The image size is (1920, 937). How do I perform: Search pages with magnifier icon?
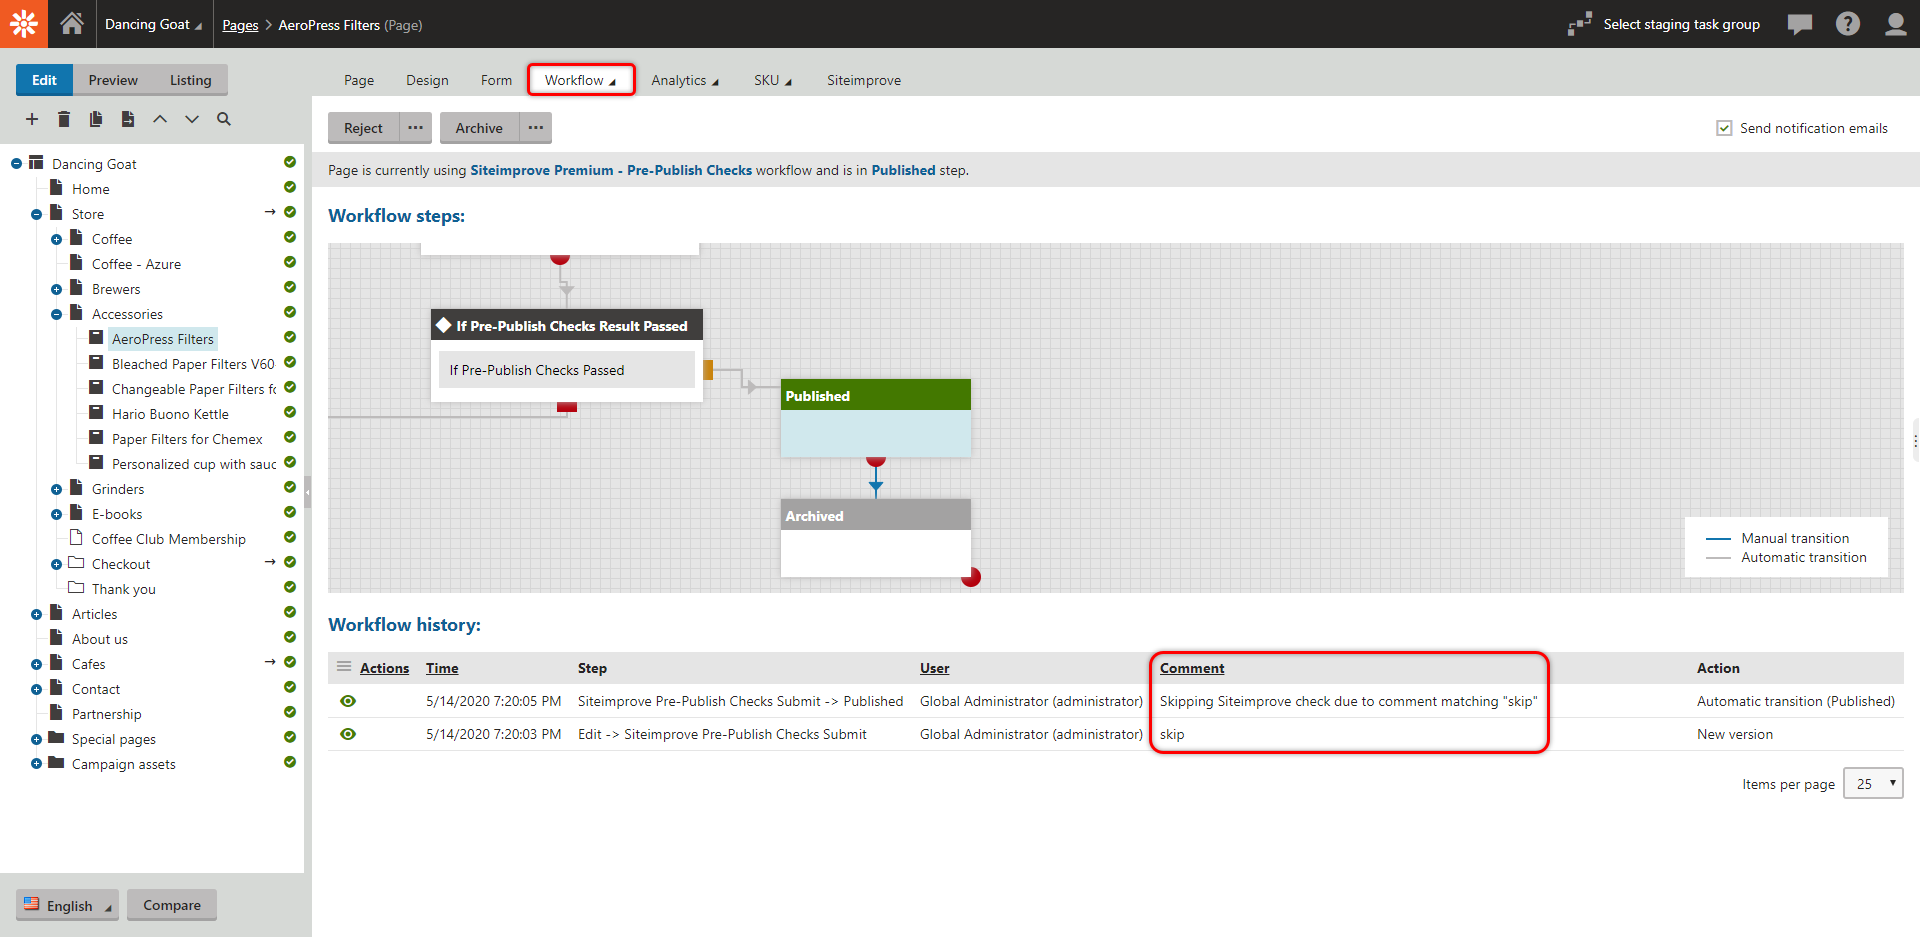pyautogui.click(x=224, y=119)
